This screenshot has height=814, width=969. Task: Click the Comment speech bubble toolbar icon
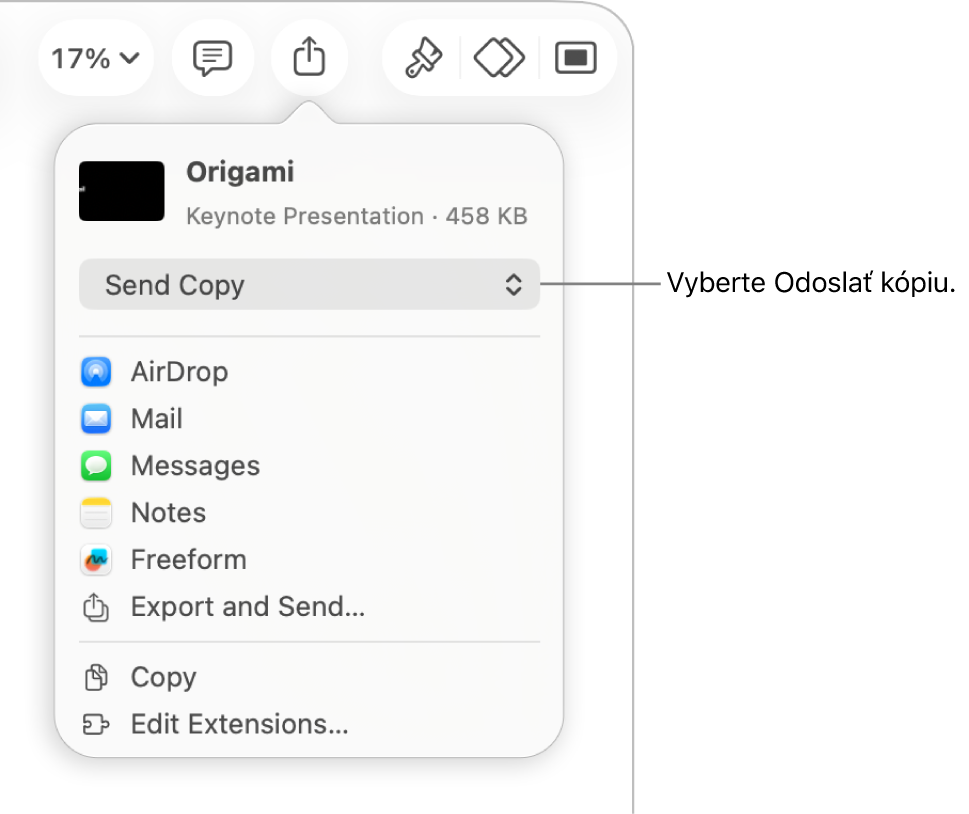(x=213, y=58)
